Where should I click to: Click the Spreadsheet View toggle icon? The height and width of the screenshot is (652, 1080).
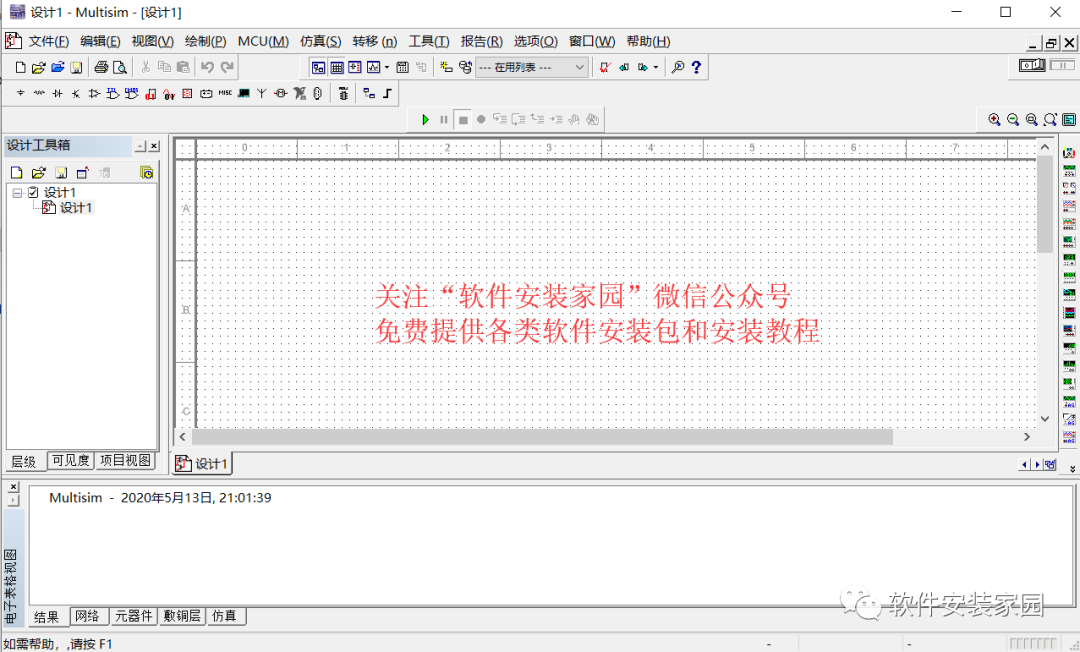[337, 67]
